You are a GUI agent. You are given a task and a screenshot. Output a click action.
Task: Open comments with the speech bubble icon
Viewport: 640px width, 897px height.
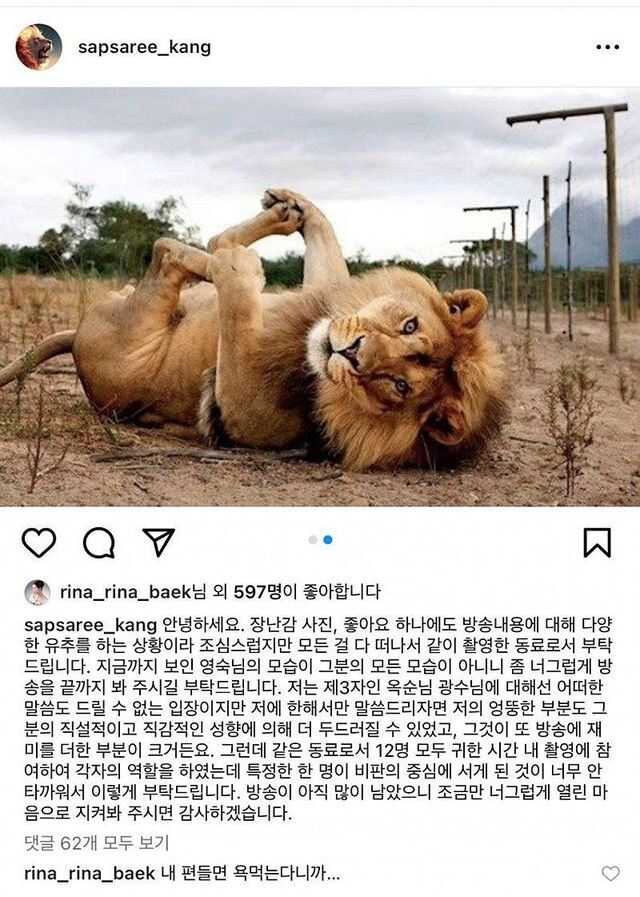[99, 542]
